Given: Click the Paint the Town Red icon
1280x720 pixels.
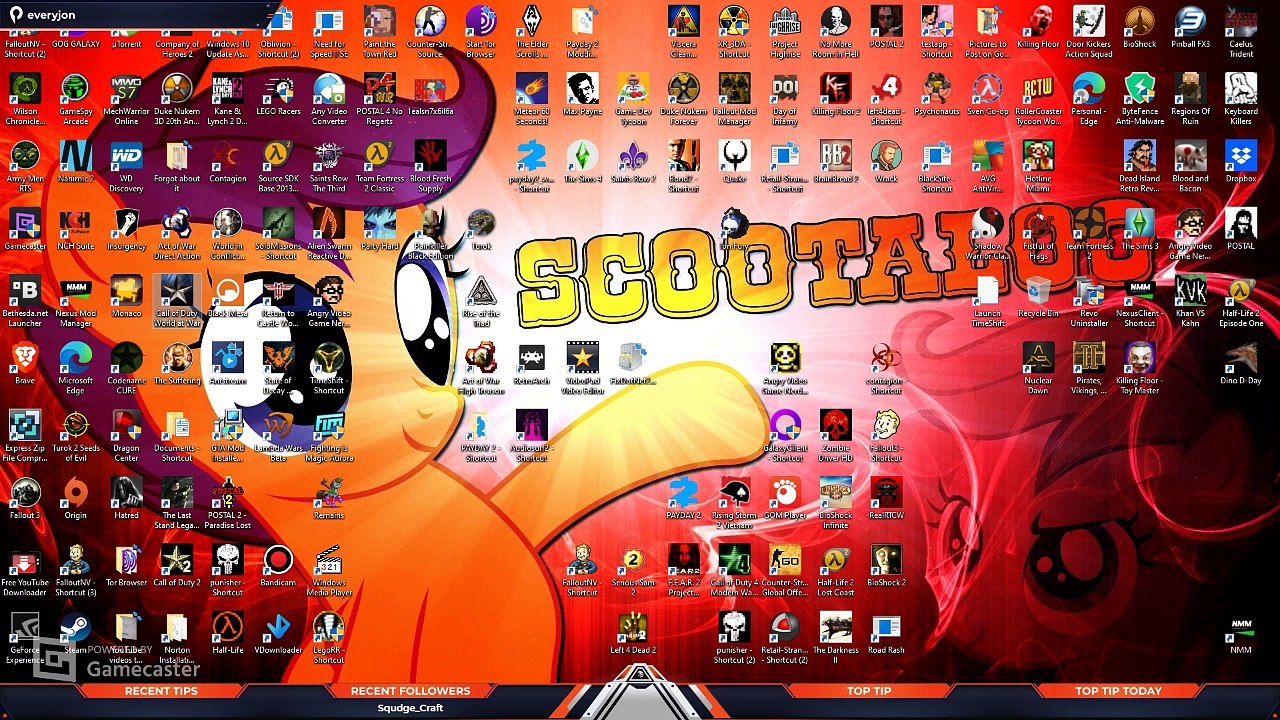Looking at the screenshot, I should click(x=379, y=31).
